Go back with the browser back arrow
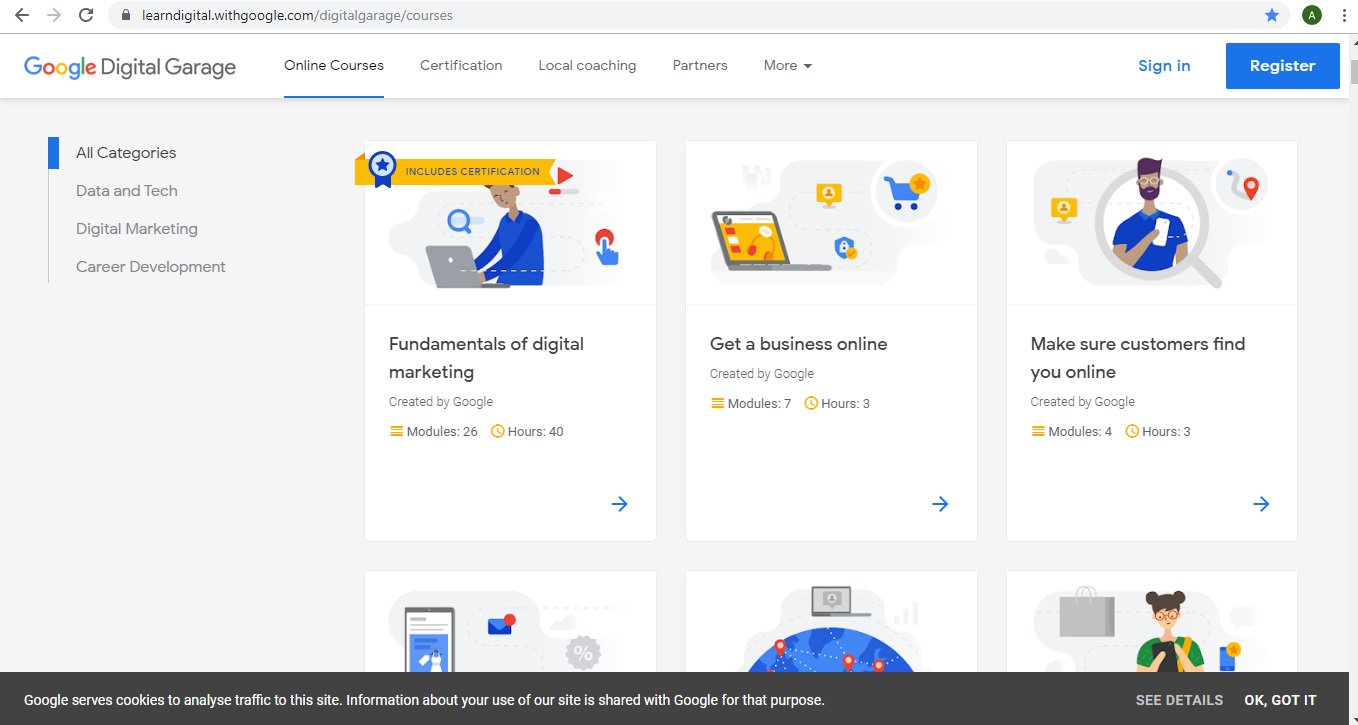The height and width of the screenshot is (725, 1358). click(22, 15)
